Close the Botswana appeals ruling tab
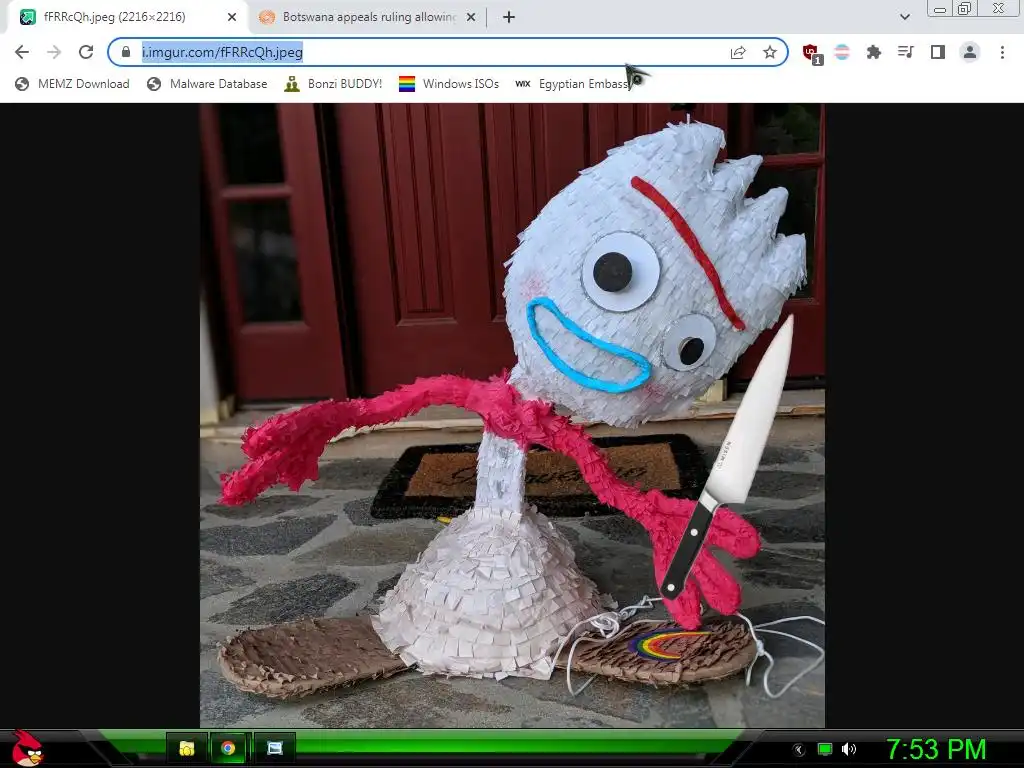Screen dimensions: 1024x768 (x=471, y=17)
